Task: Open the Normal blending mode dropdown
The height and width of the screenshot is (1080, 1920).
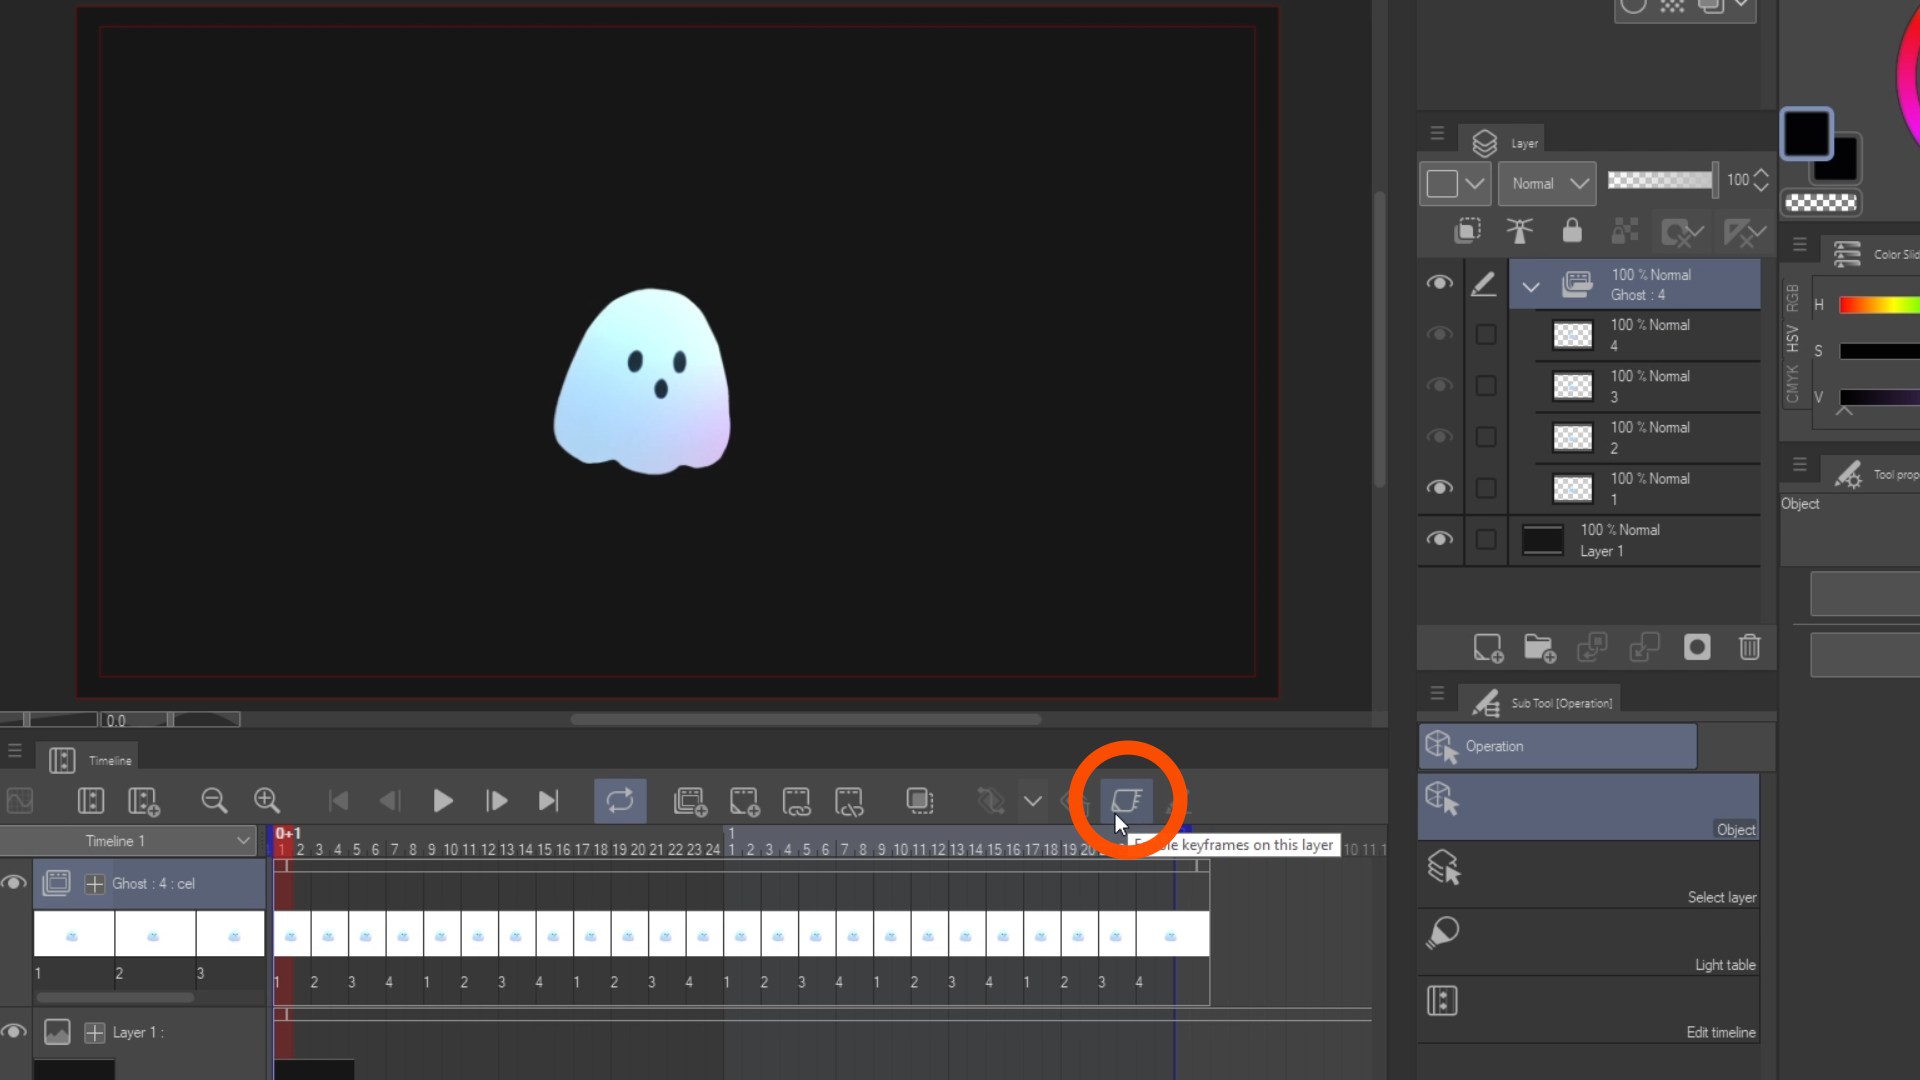Action: point(1546,183)
